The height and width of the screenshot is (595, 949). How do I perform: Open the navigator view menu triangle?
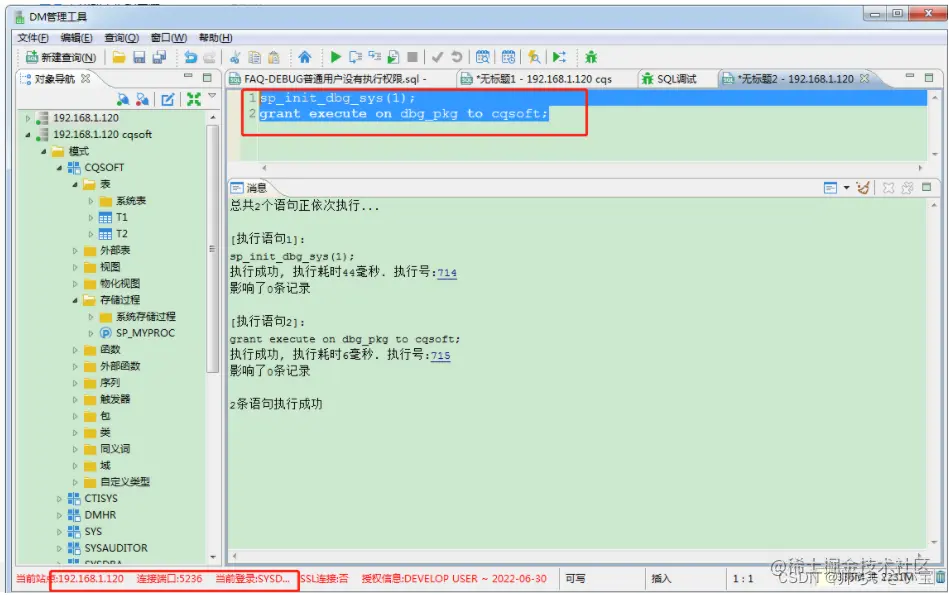coord(212,96)
